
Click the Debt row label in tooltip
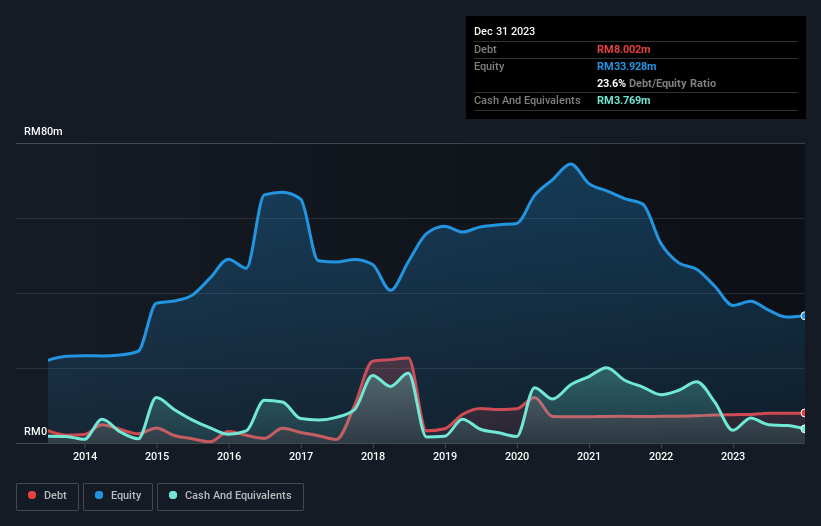tap(485, 49)
